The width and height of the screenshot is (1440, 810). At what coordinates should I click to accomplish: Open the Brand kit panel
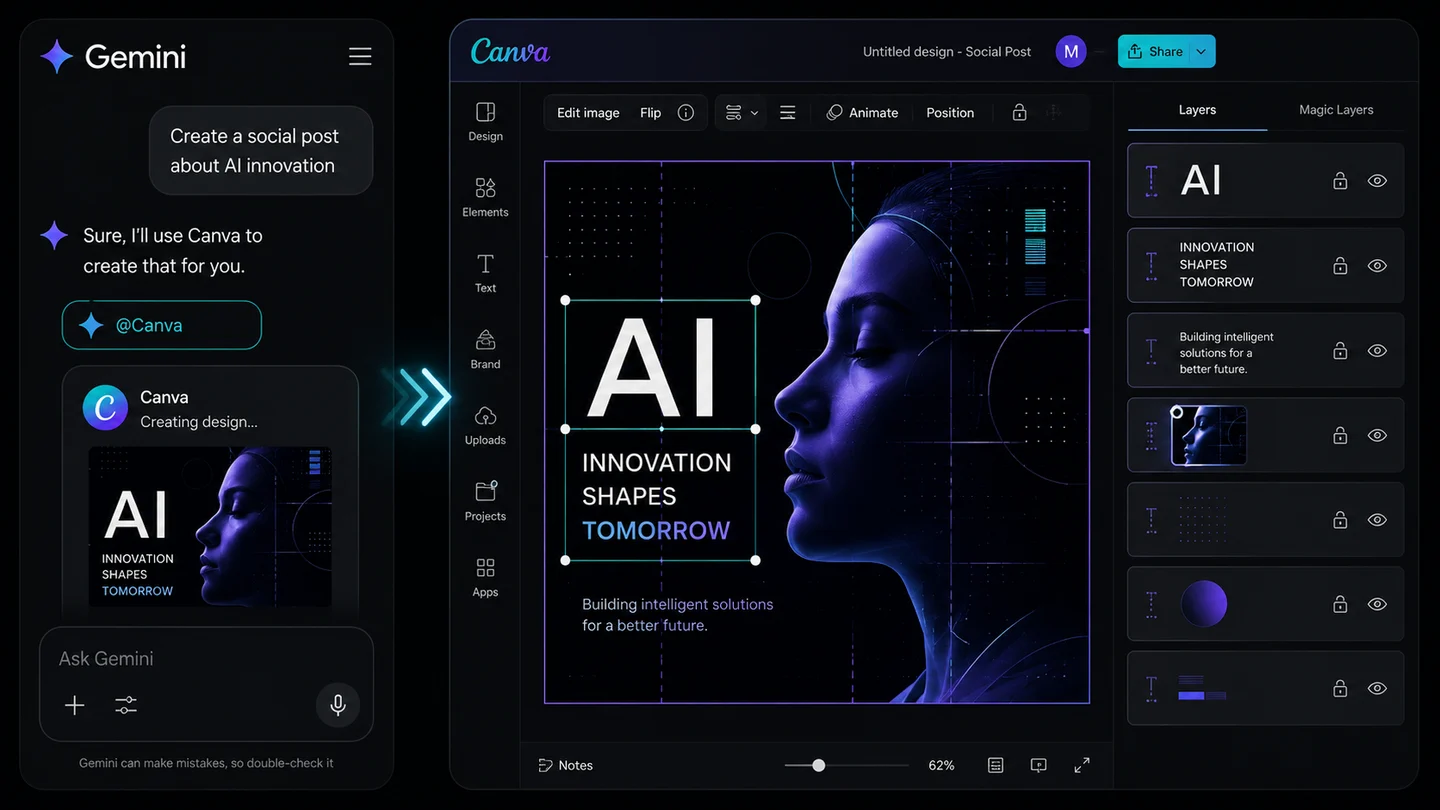pos(485,349)
